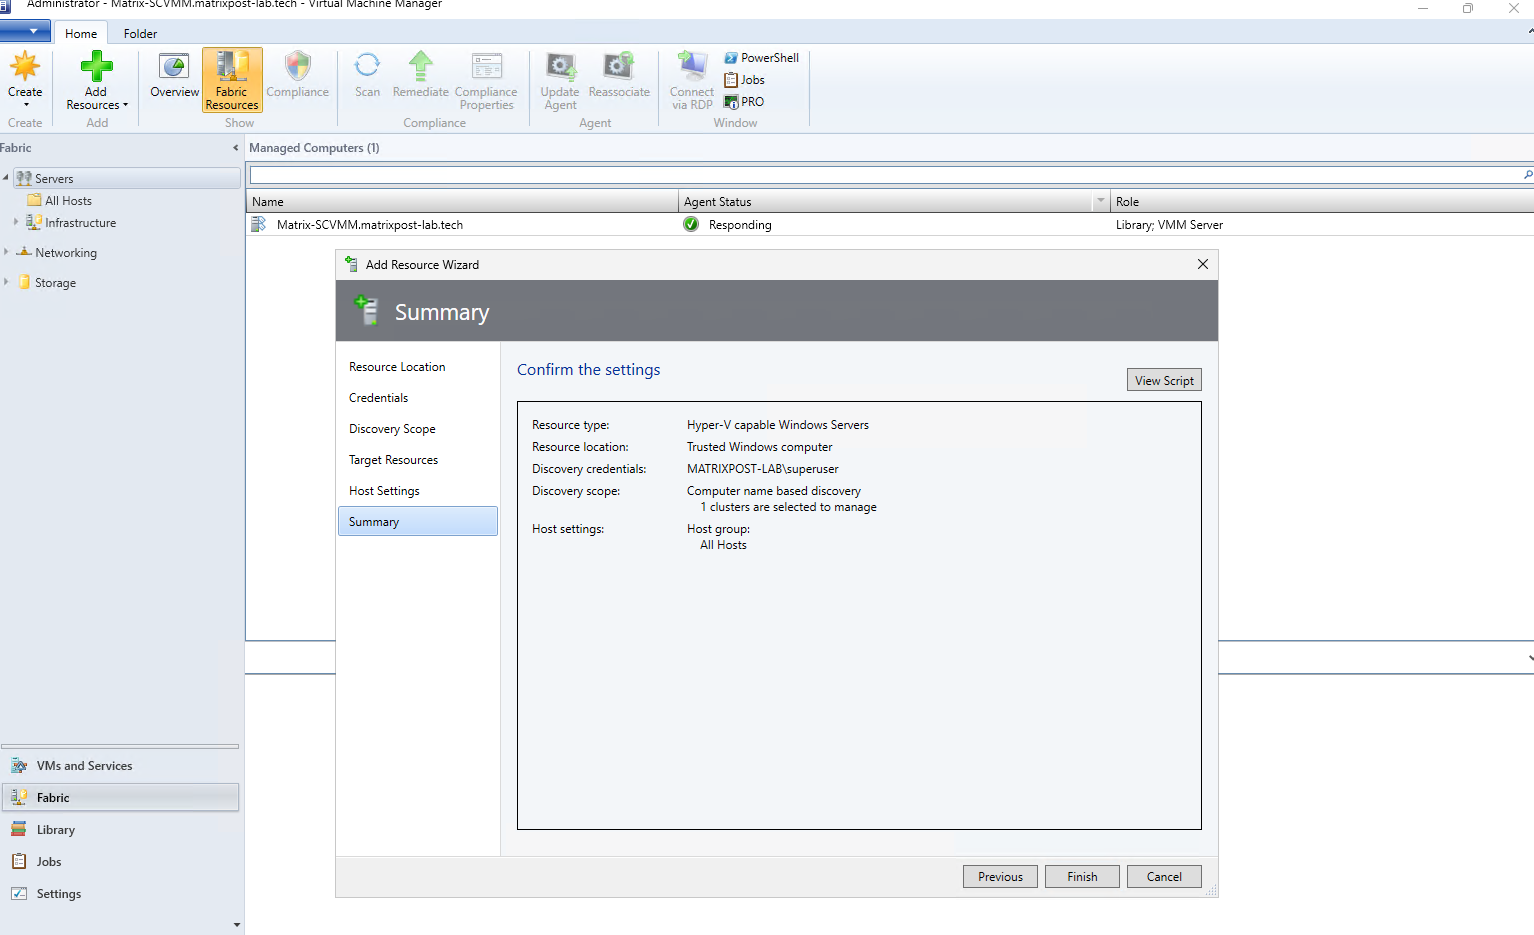Click the Add Resources green plus icon
Viewport: 1534px width, 935px height.
tap(97, 67)
